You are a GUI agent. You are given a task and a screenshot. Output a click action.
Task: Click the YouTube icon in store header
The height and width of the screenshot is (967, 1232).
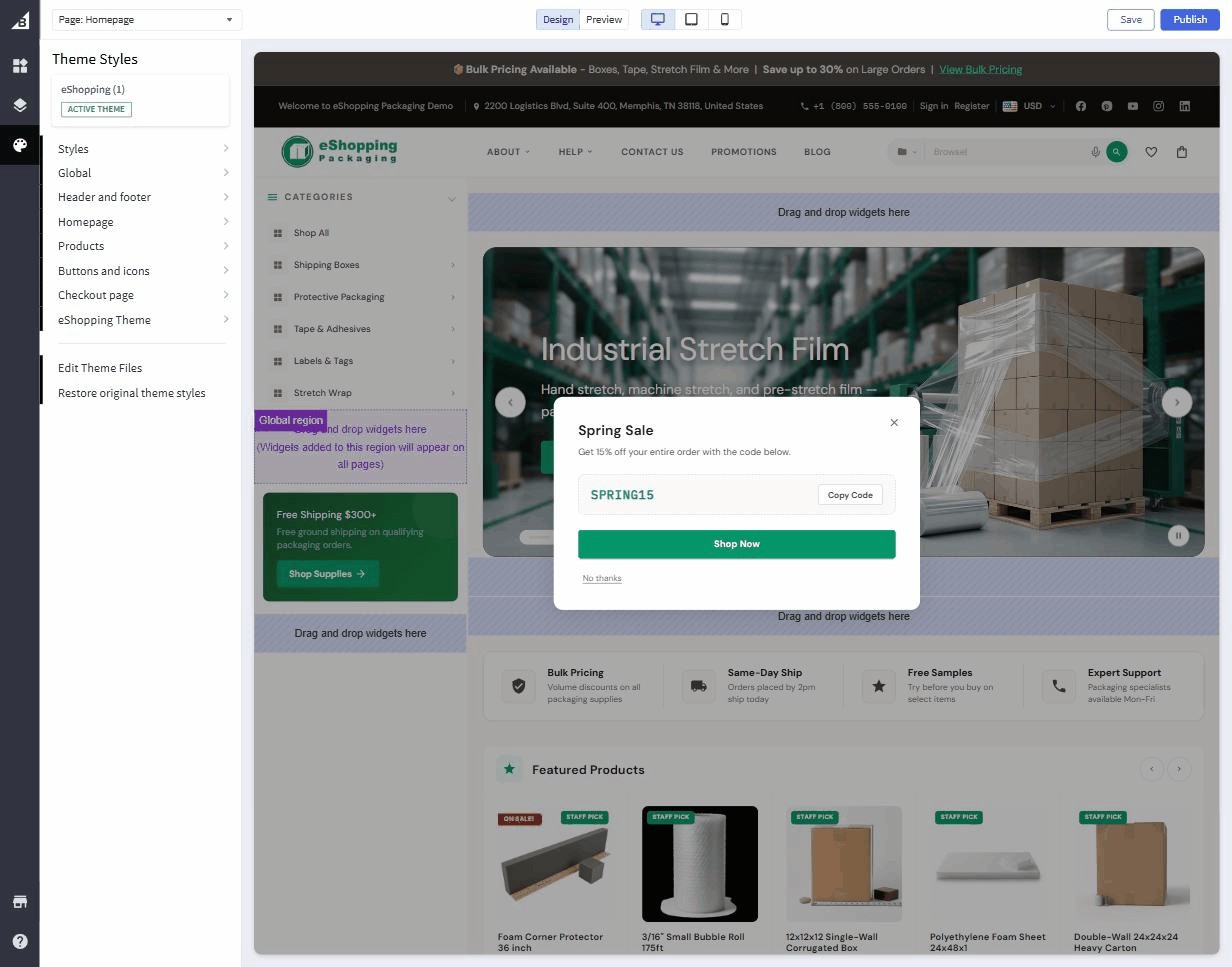coord(1132,106)
